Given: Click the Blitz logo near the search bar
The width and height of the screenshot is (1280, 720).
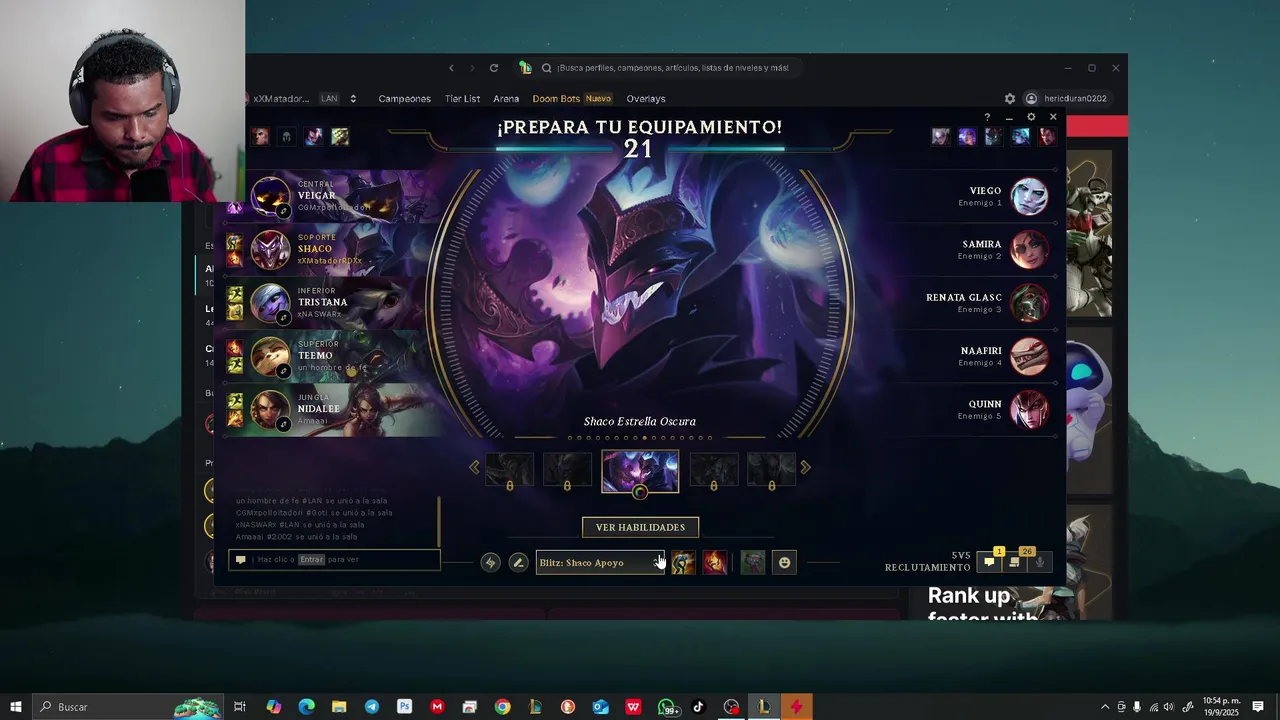Looking at the screenshot, I should click(x=525, y=68).
